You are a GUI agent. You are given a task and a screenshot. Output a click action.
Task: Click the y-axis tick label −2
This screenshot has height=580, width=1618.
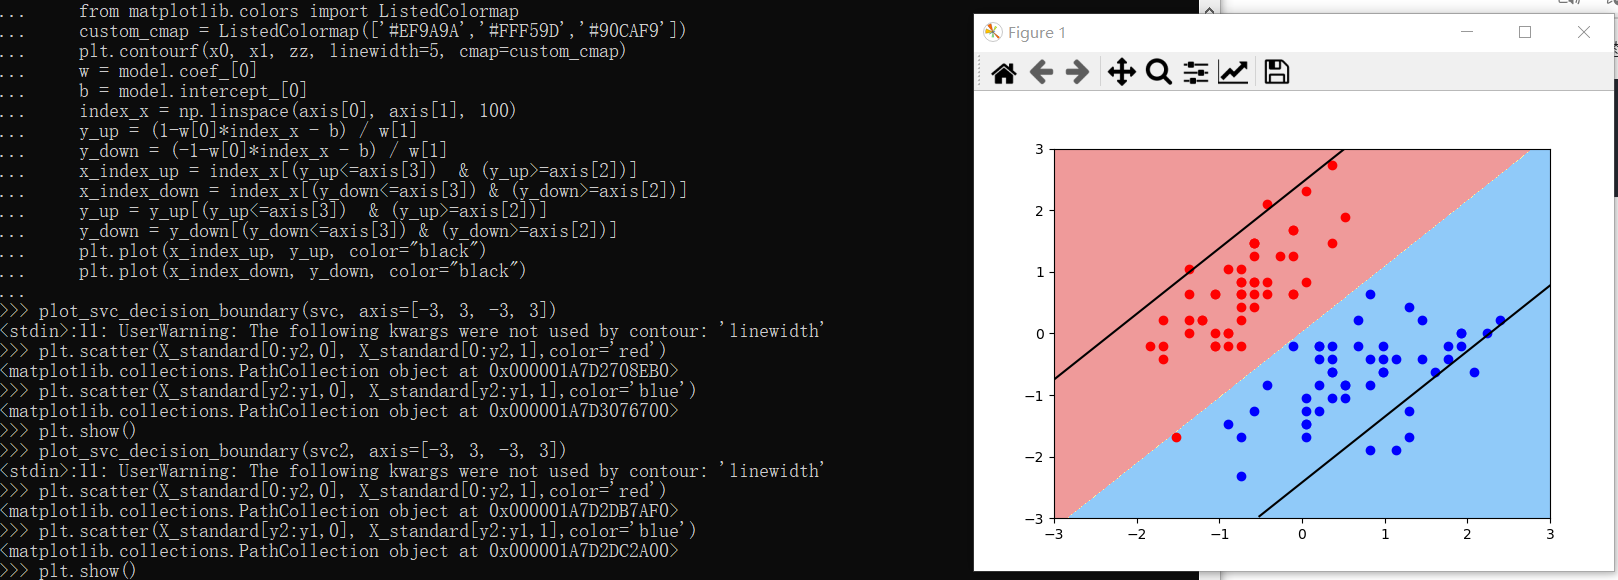pyautogui.click(x=1034, y=457)
